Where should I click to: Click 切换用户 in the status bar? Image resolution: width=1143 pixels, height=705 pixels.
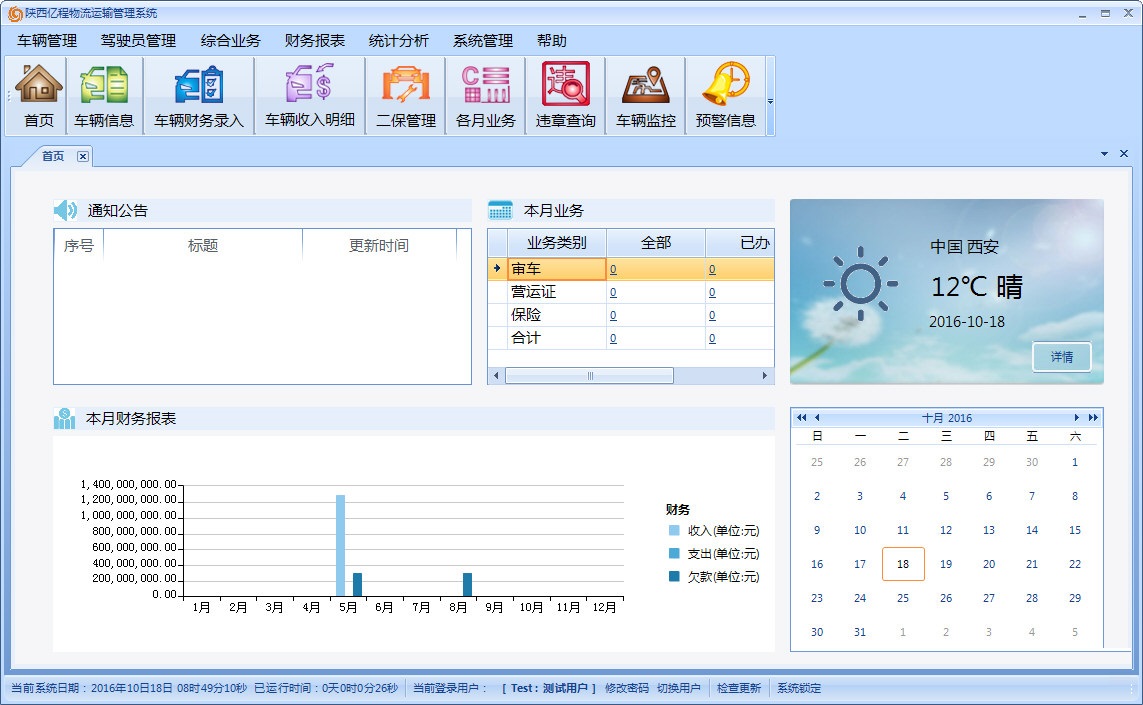coord(679,688)
